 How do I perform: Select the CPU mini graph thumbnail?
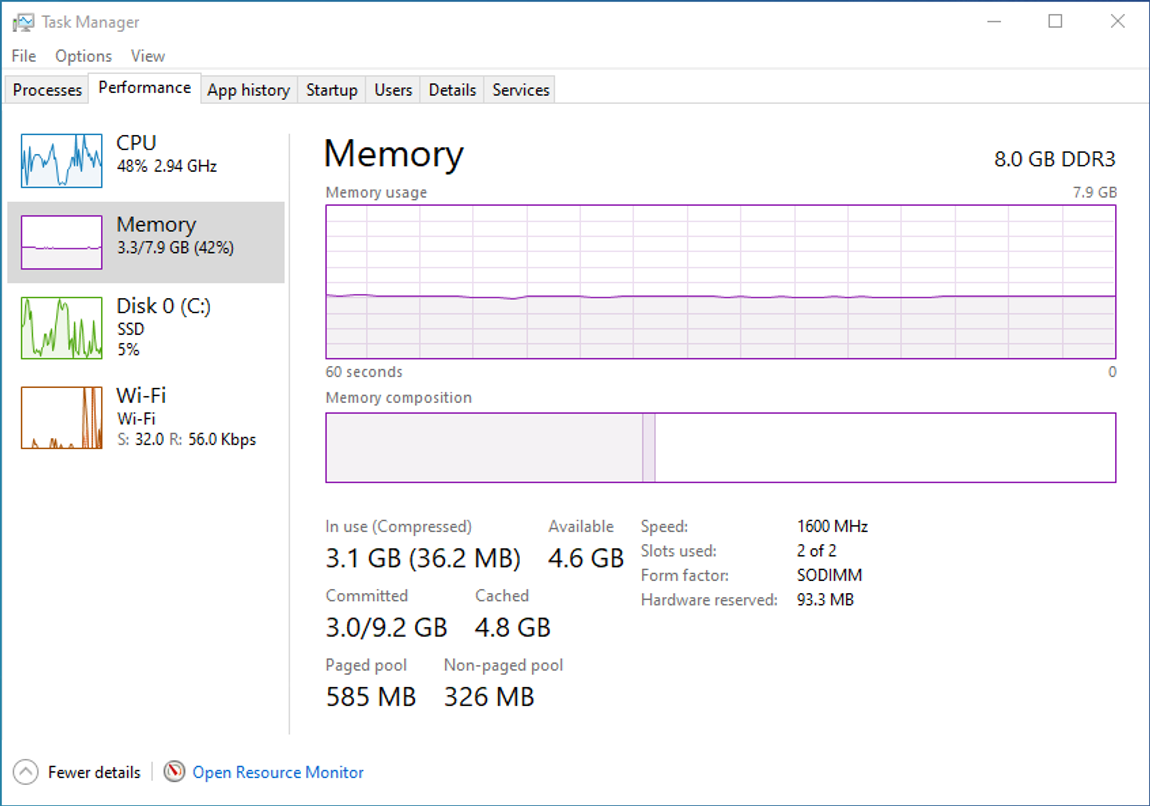click(61, 161)
